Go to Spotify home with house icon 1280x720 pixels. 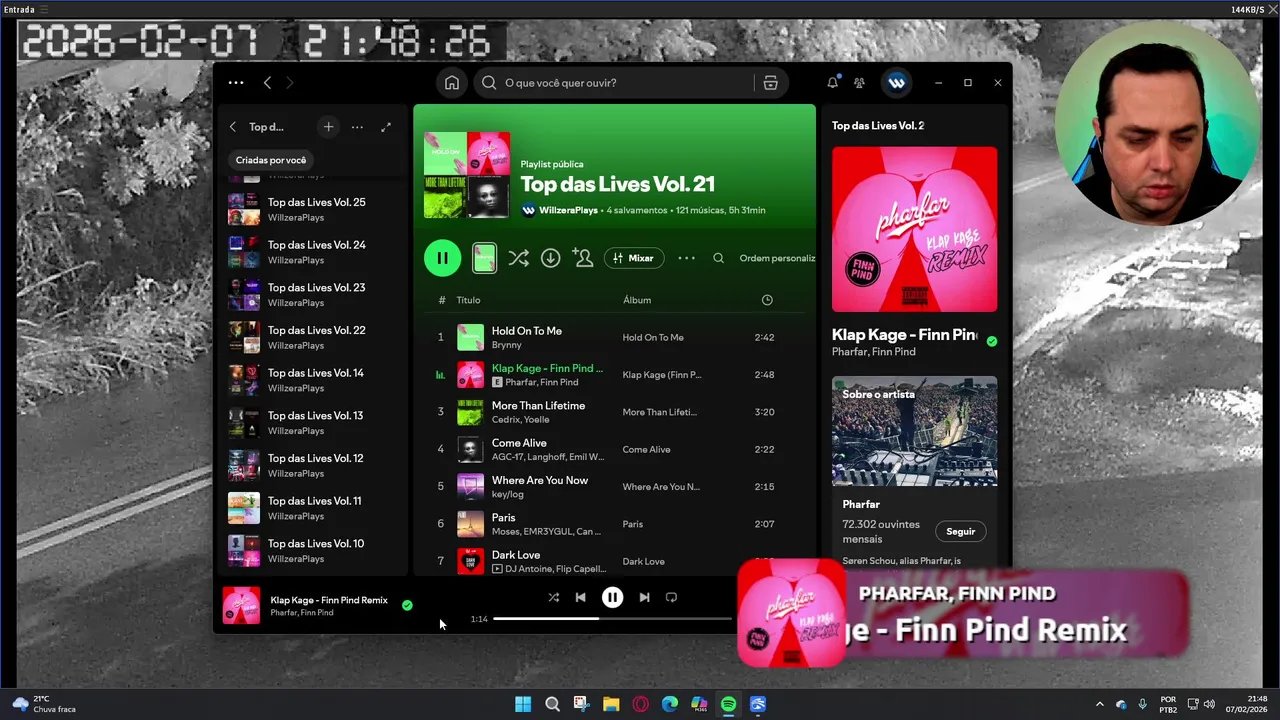452,83
